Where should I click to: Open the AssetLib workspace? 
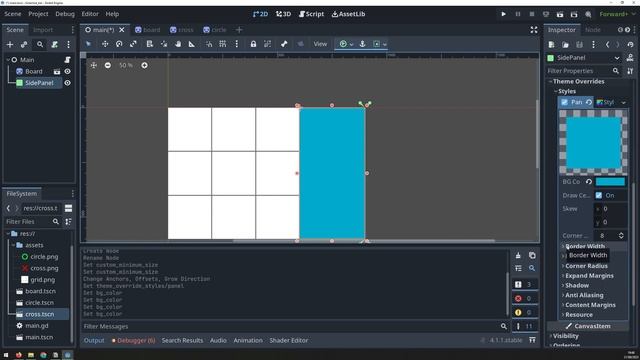(x=348, y=14)
